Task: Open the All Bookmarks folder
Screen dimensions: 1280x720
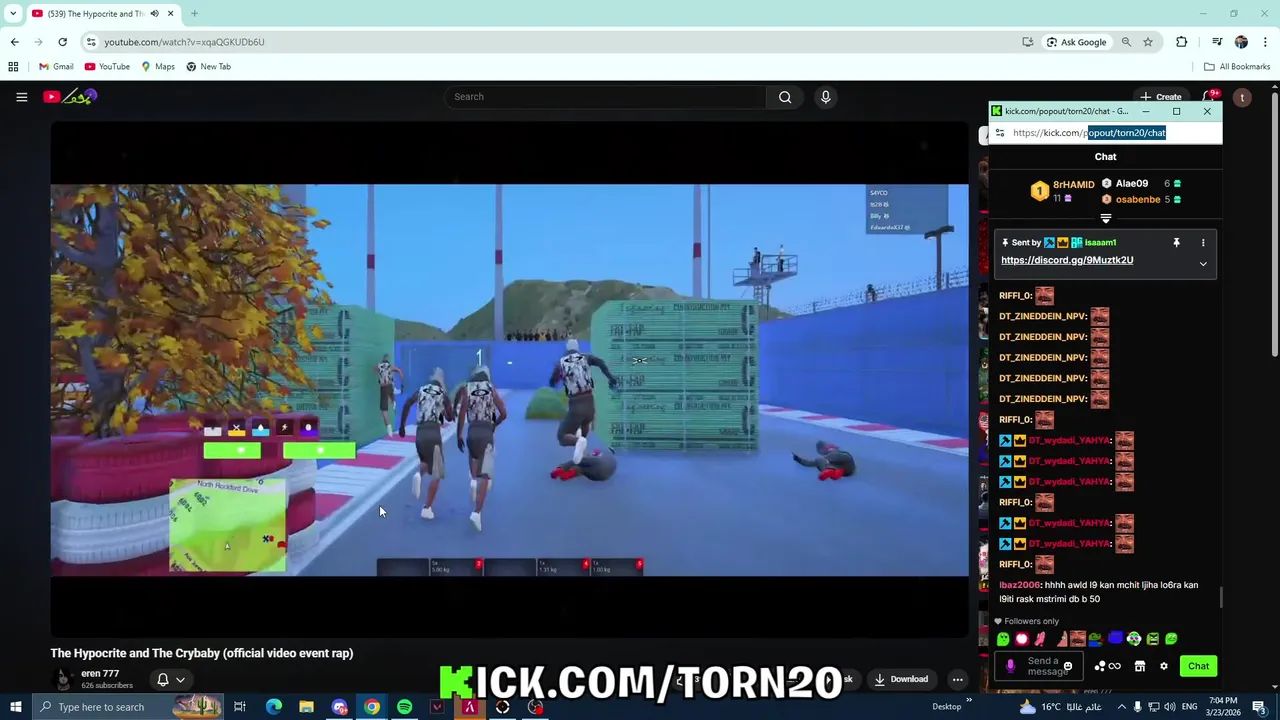Action: 1237,67
